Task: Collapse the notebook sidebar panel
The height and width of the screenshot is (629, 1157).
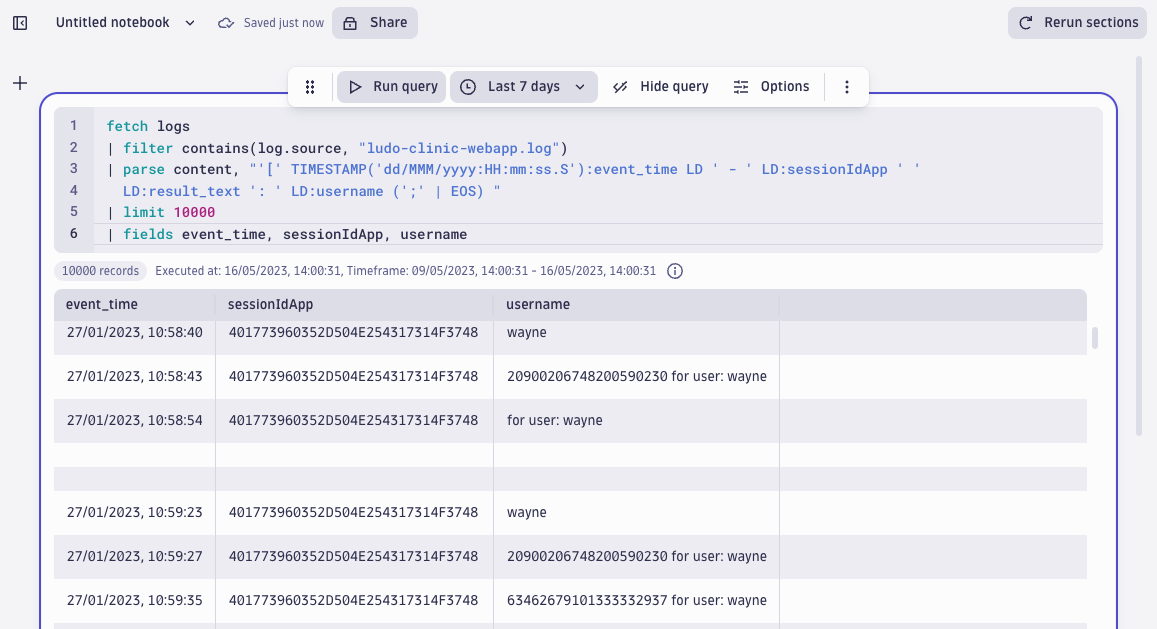Action: coord(19,22)
